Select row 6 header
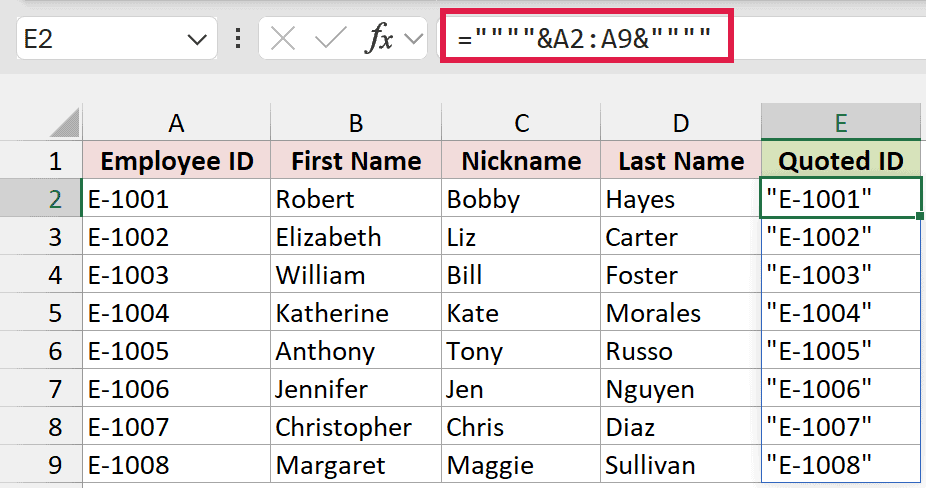 [x=41, y=350]
